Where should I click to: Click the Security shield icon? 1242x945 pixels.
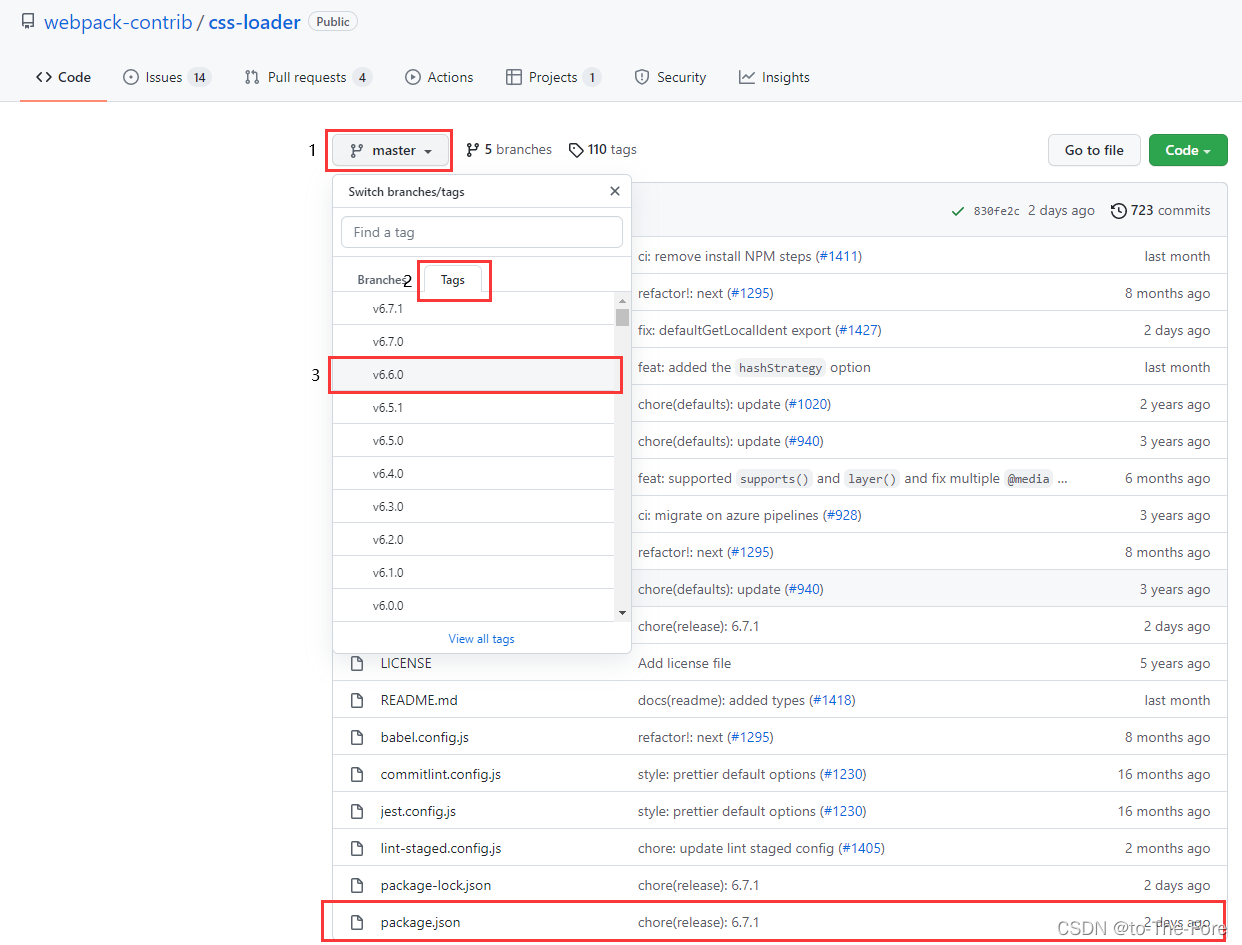(640, 77)
